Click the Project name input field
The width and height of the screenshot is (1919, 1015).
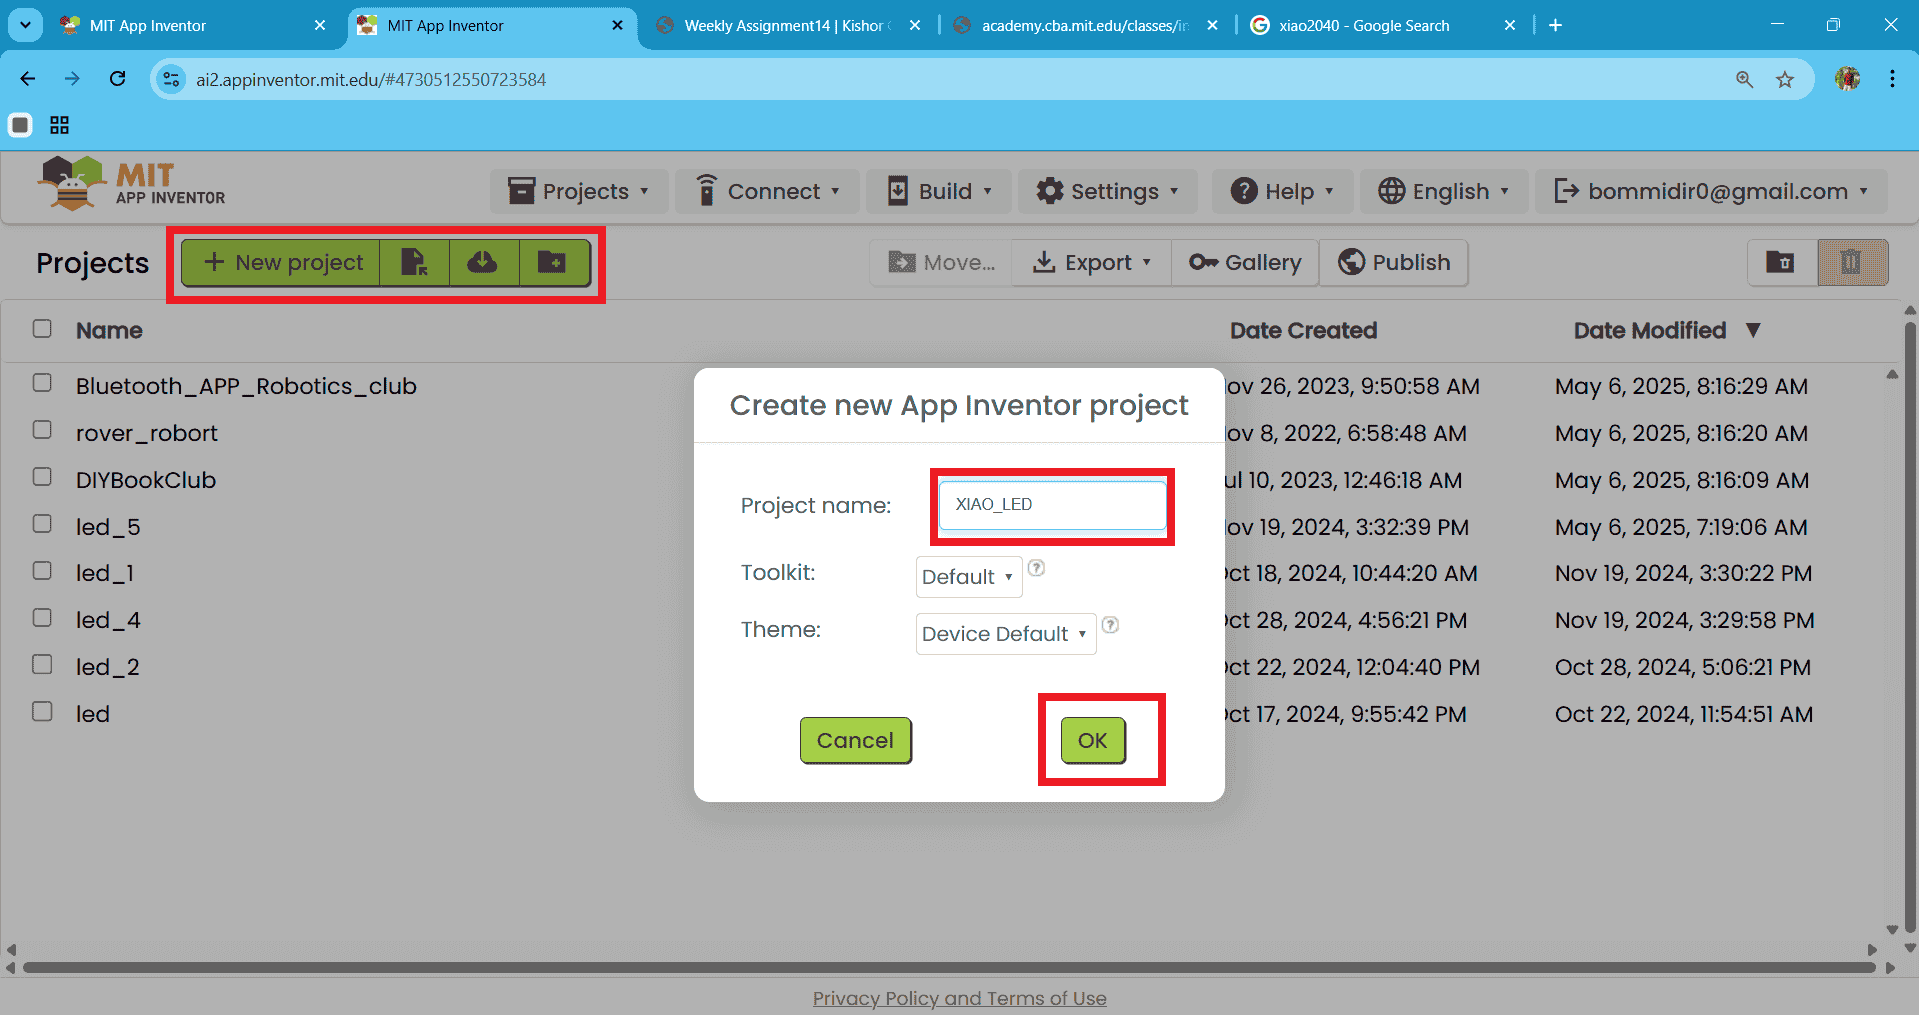[1052, 505]
